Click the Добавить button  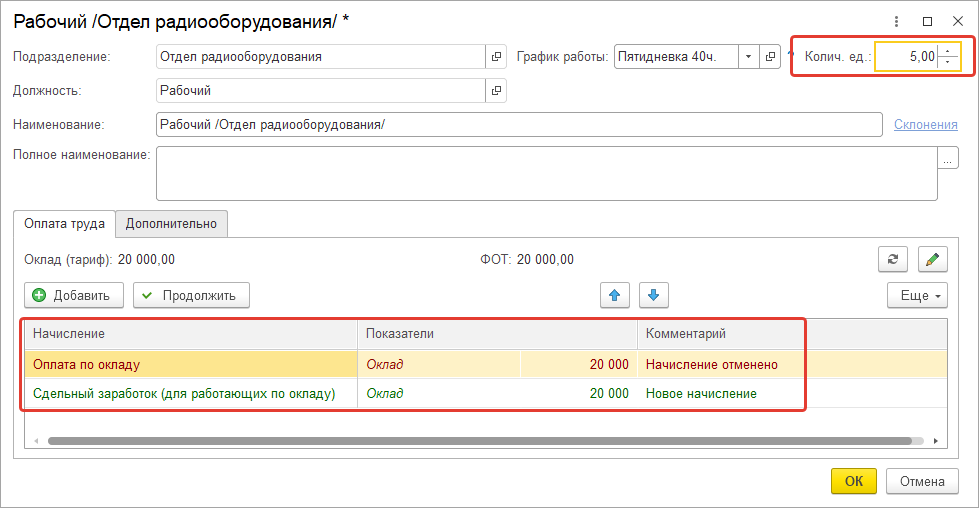[74, 295]
